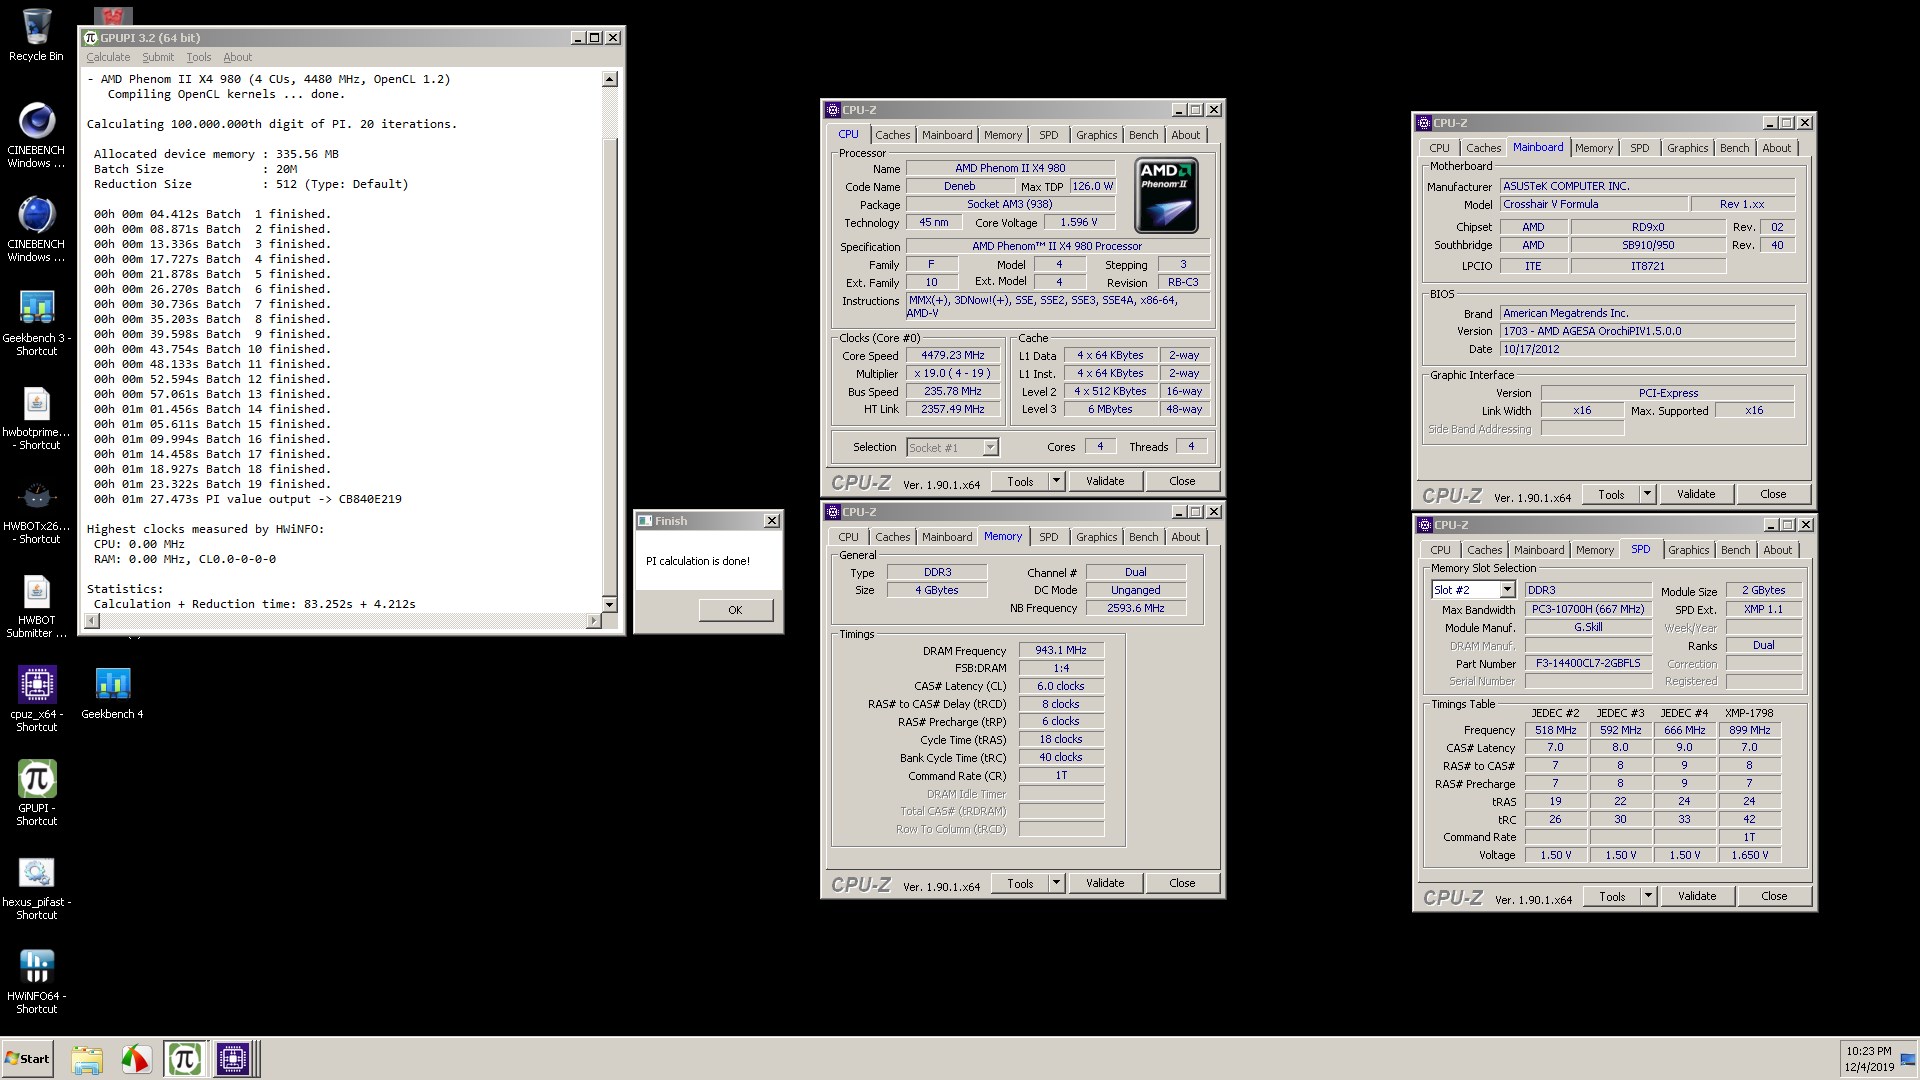
Task: Open Memory tab in SPD CPU-Z window
Action: click(1594, 550)
